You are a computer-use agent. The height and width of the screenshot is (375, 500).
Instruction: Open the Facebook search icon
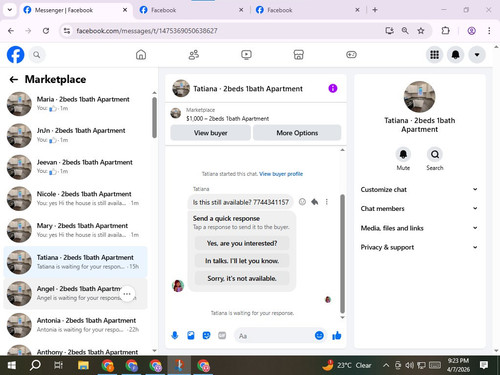point(37,55)
